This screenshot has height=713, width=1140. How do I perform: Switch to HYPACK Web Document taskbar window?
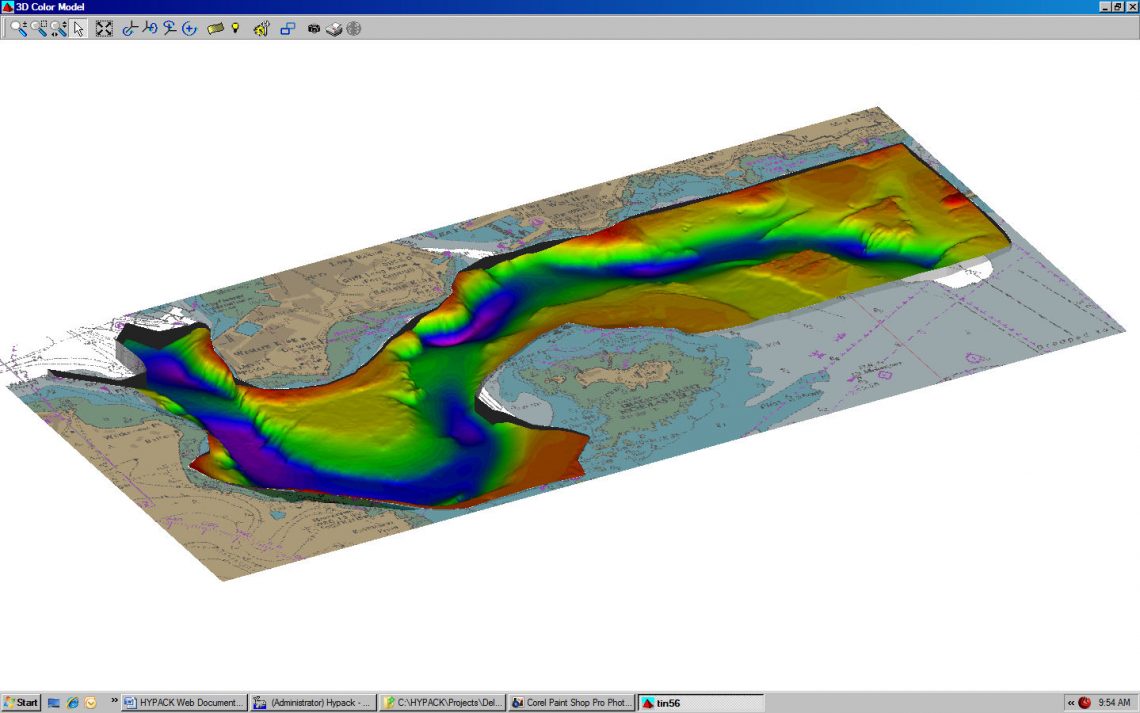click(x=183, y=703)
